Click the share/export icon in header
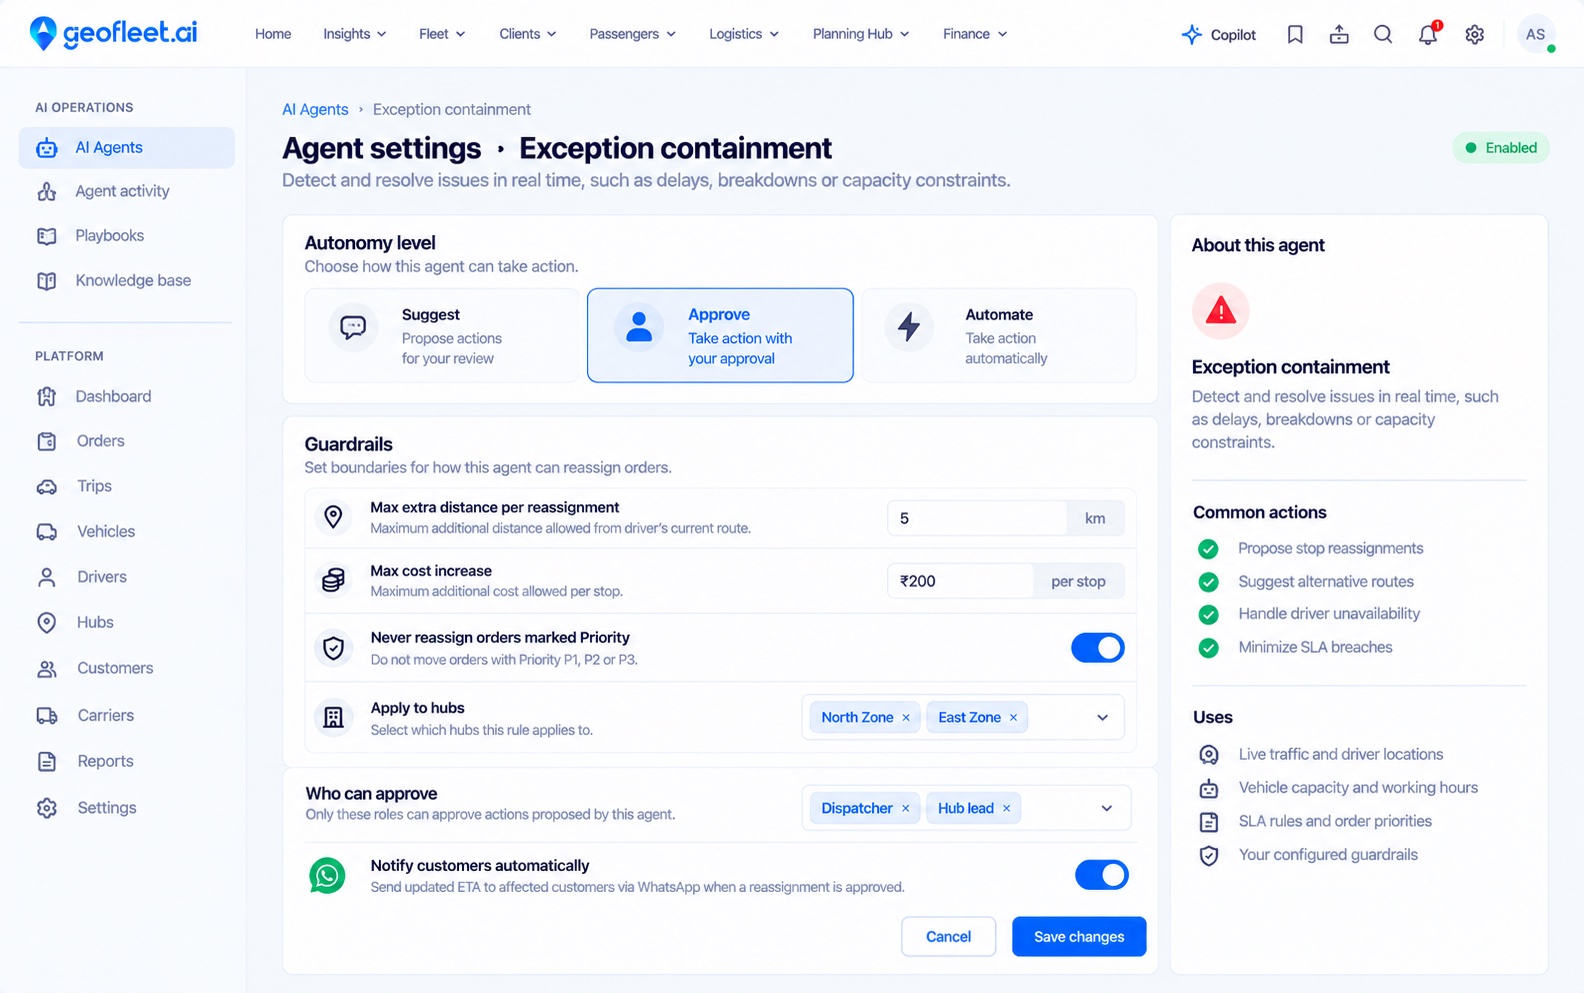Screen dimensions: 1584x993 click(x=1339, y=35)
